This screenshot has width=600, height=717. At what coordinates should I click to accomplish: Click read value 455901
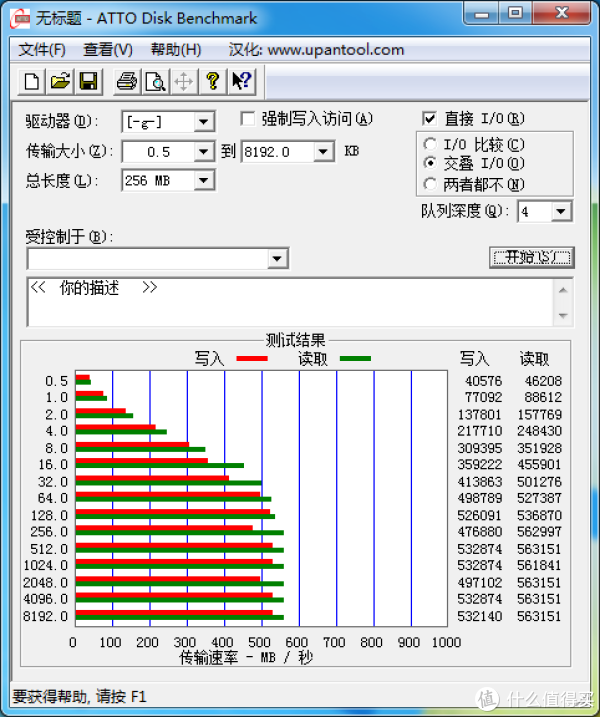[x=540, y=464]
